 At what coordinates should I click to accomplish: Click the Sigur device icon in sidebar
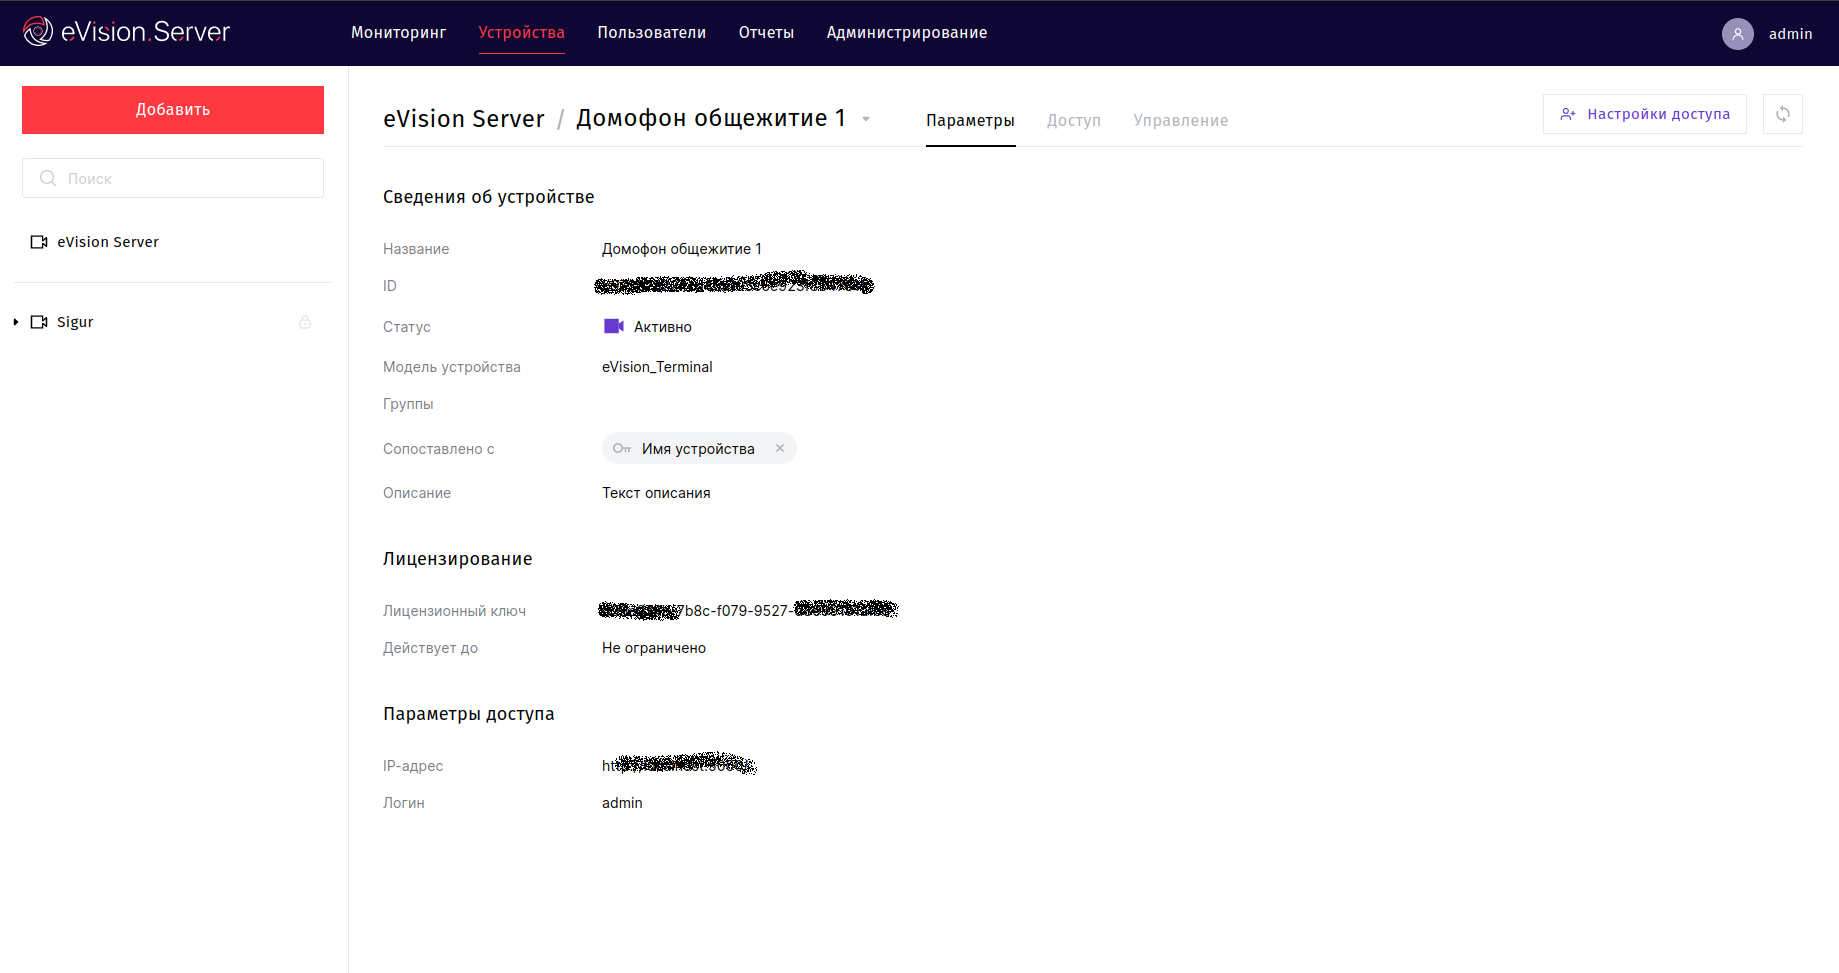click(x=39, y=322)
